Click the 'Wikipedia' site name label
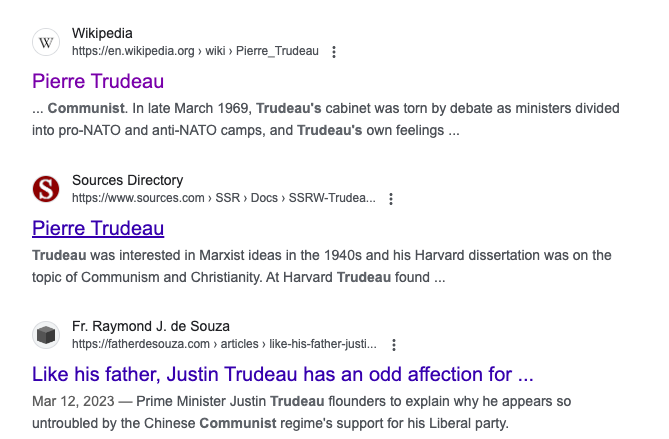 [x=102, y=33]
